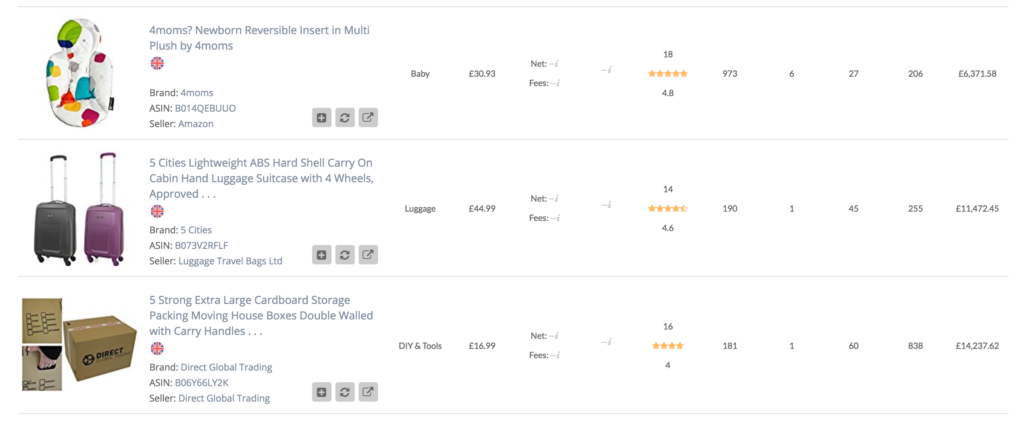
Task: Click the Net info icon in the 4moms row
Action: point(556,64)
